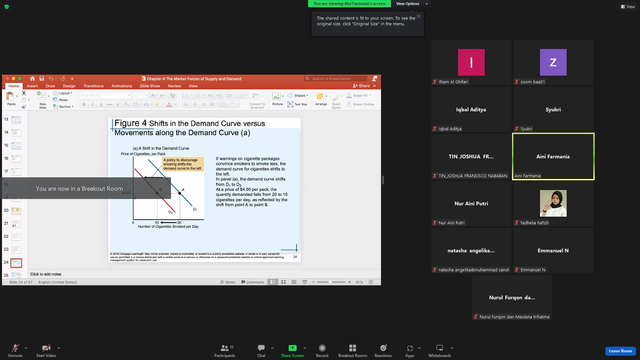Click the green encryption shield icon
640x360 pixels.
(7, 7)
